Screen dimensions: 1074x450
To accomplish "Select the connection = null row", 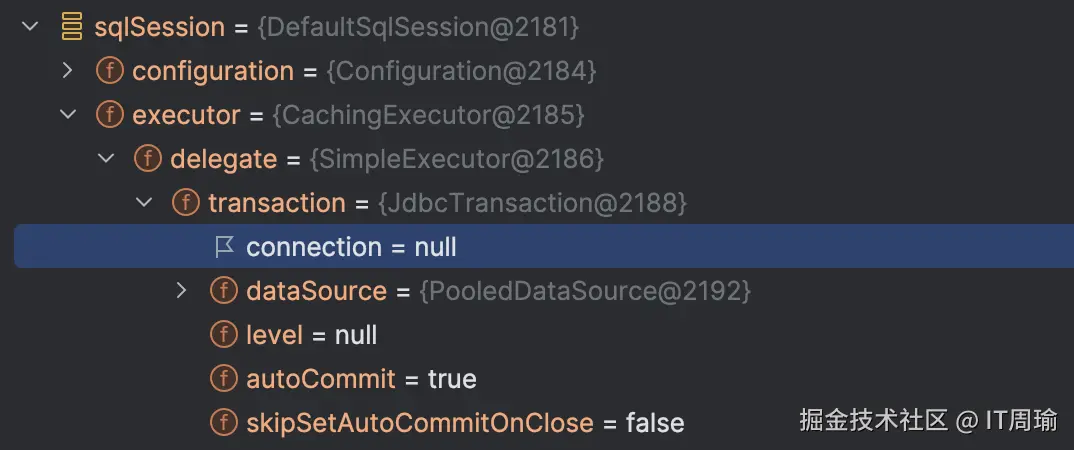I will point(351,247).
